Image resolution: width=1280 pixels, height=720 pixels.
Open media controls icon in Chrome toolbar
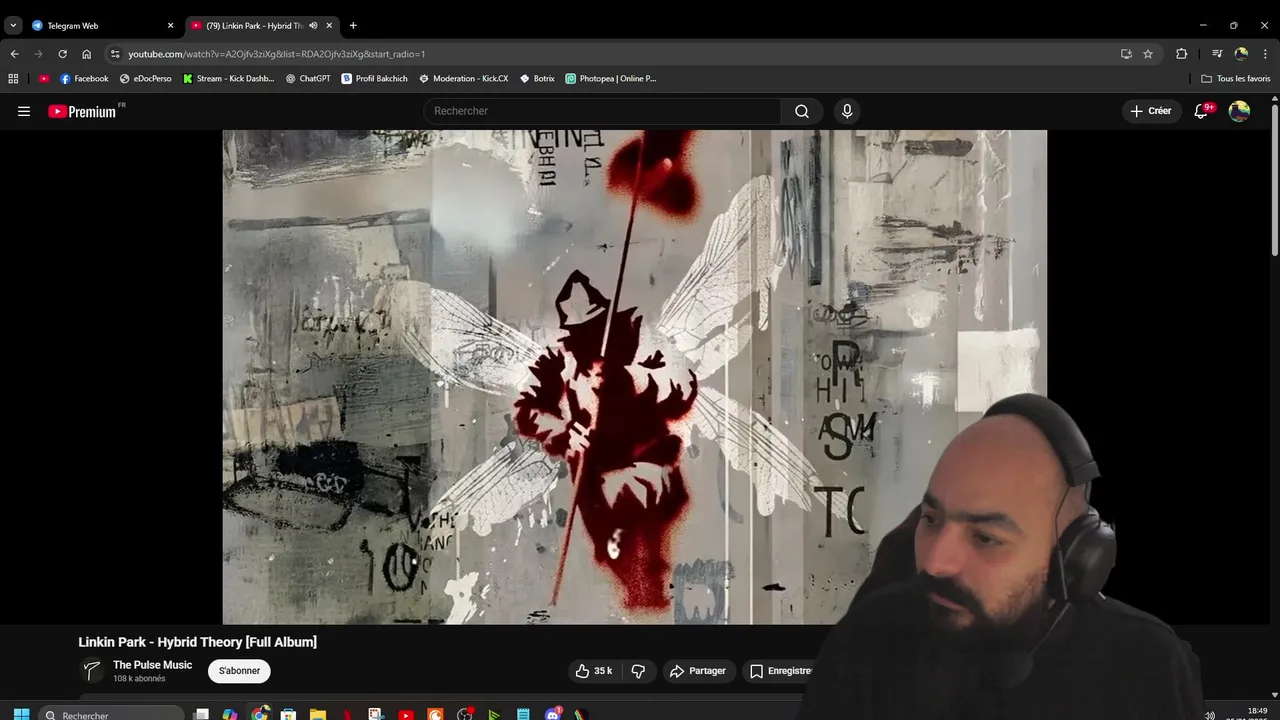[1217, 54]
